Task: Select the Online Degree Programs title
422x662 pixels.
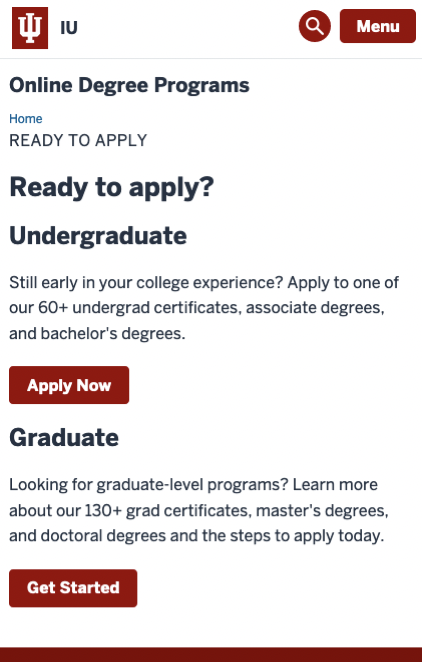Action: (130, 85)
